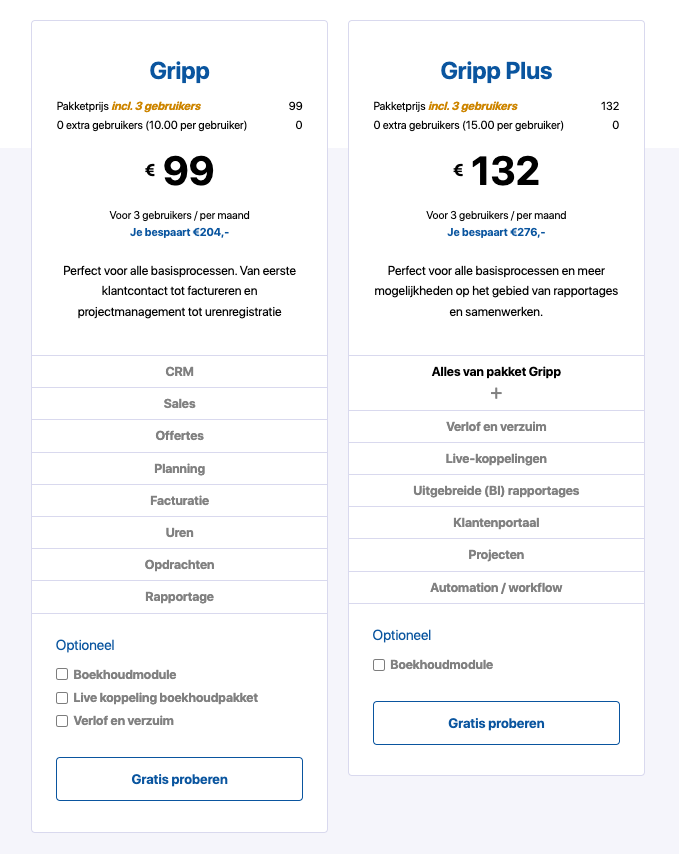Select the Facturatie feature
This screenshot has height=854, width=679.
[179, 500]
